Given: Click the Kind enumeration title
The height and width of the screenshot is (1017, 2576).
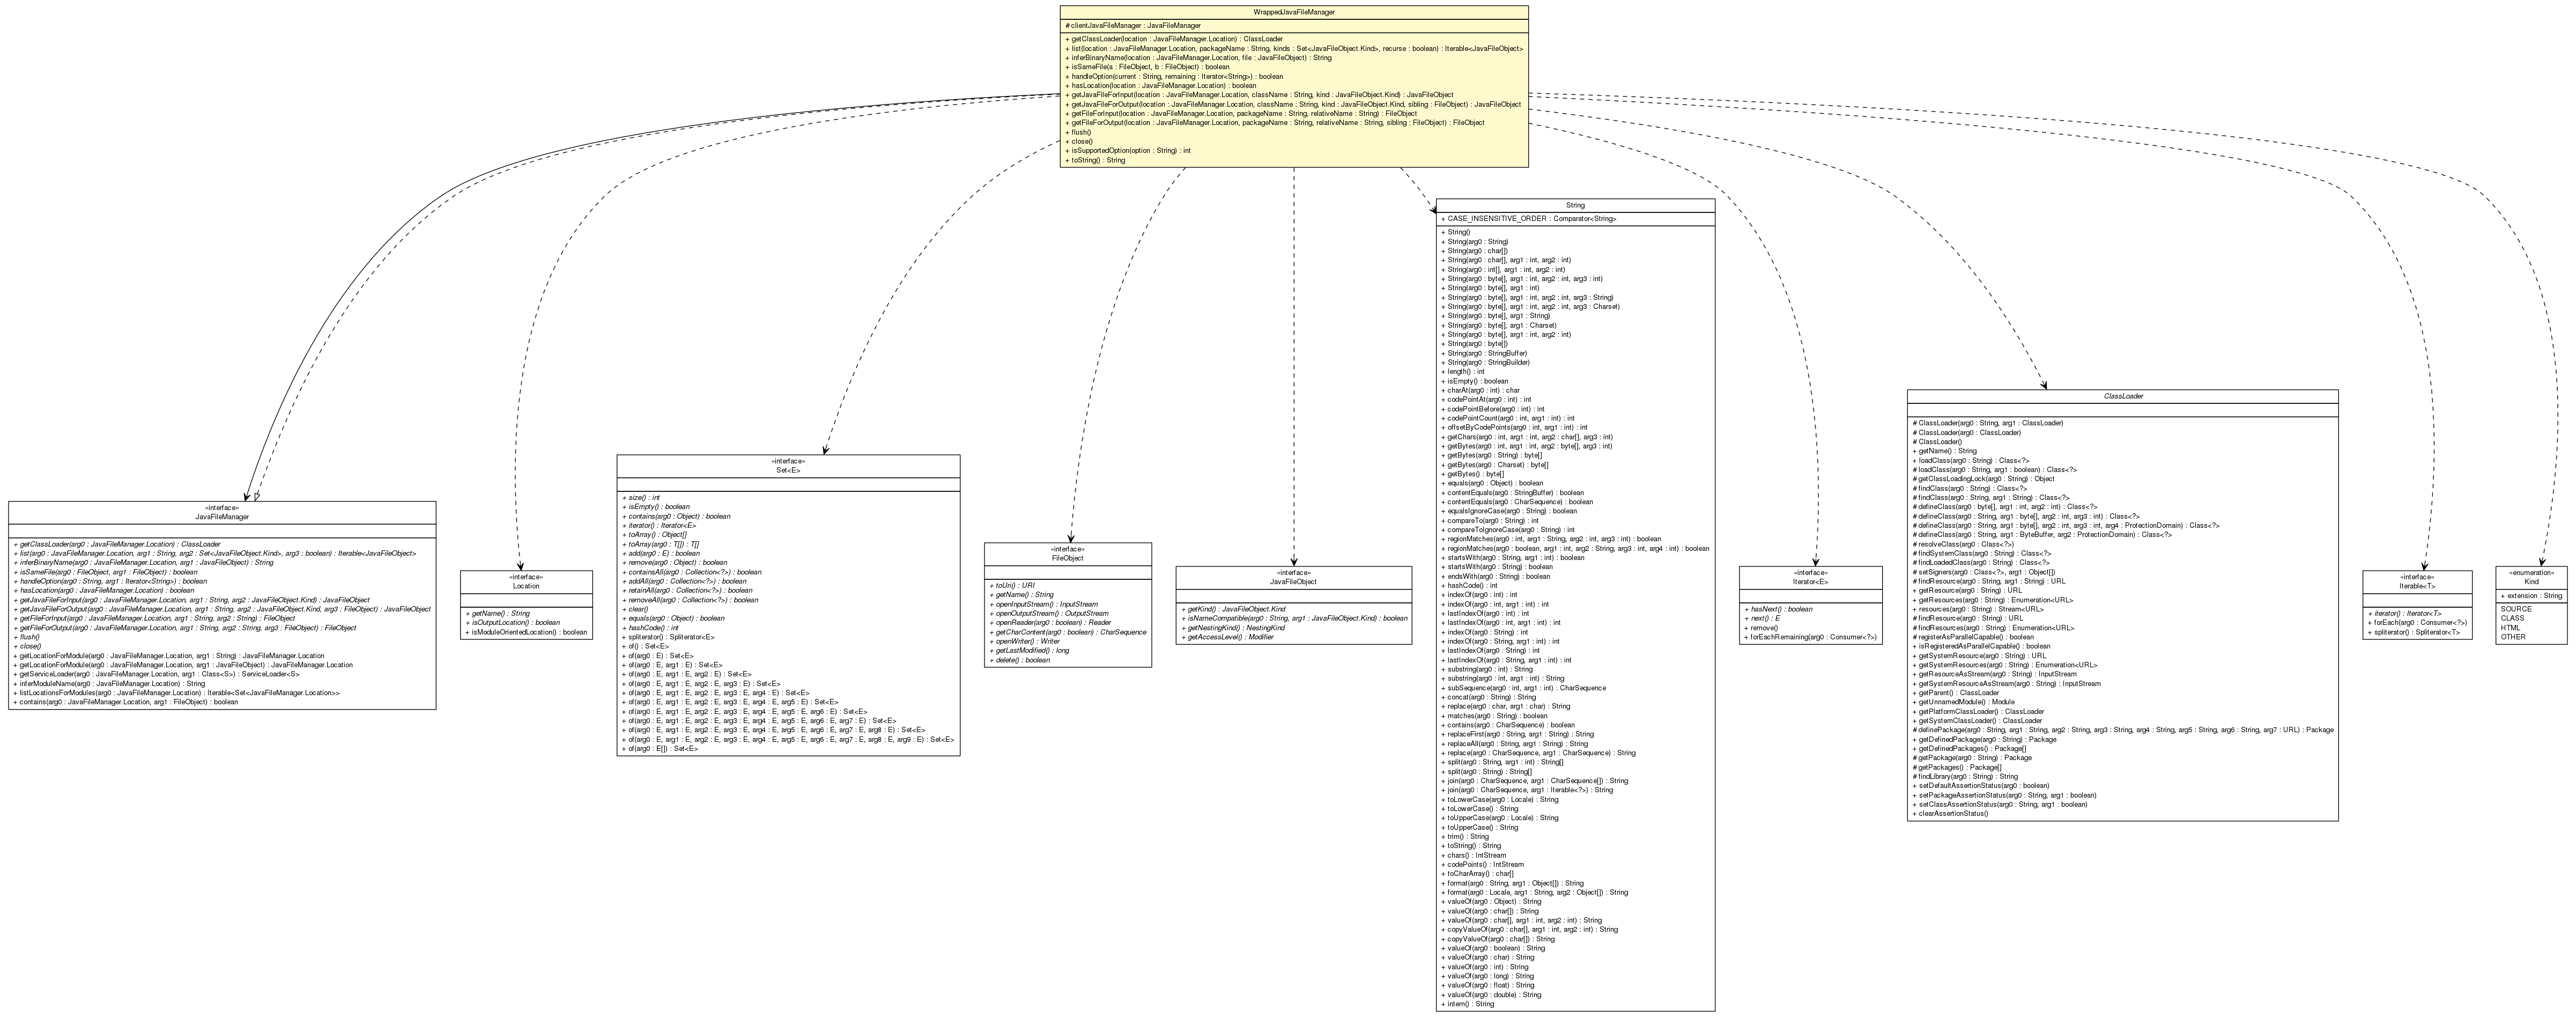Looking at the screenshot, I should pos(2530,582).
